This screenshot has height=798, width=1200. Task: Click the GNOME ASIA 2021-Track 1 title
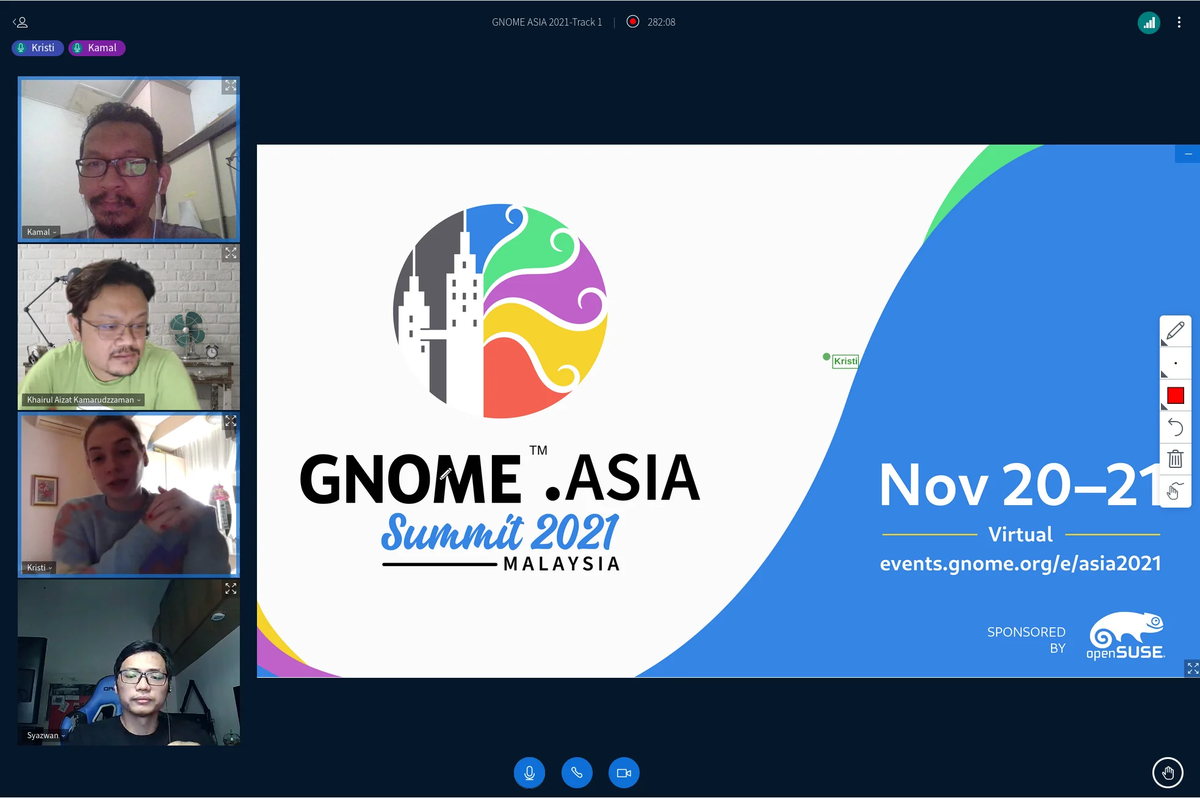[547, 22]
